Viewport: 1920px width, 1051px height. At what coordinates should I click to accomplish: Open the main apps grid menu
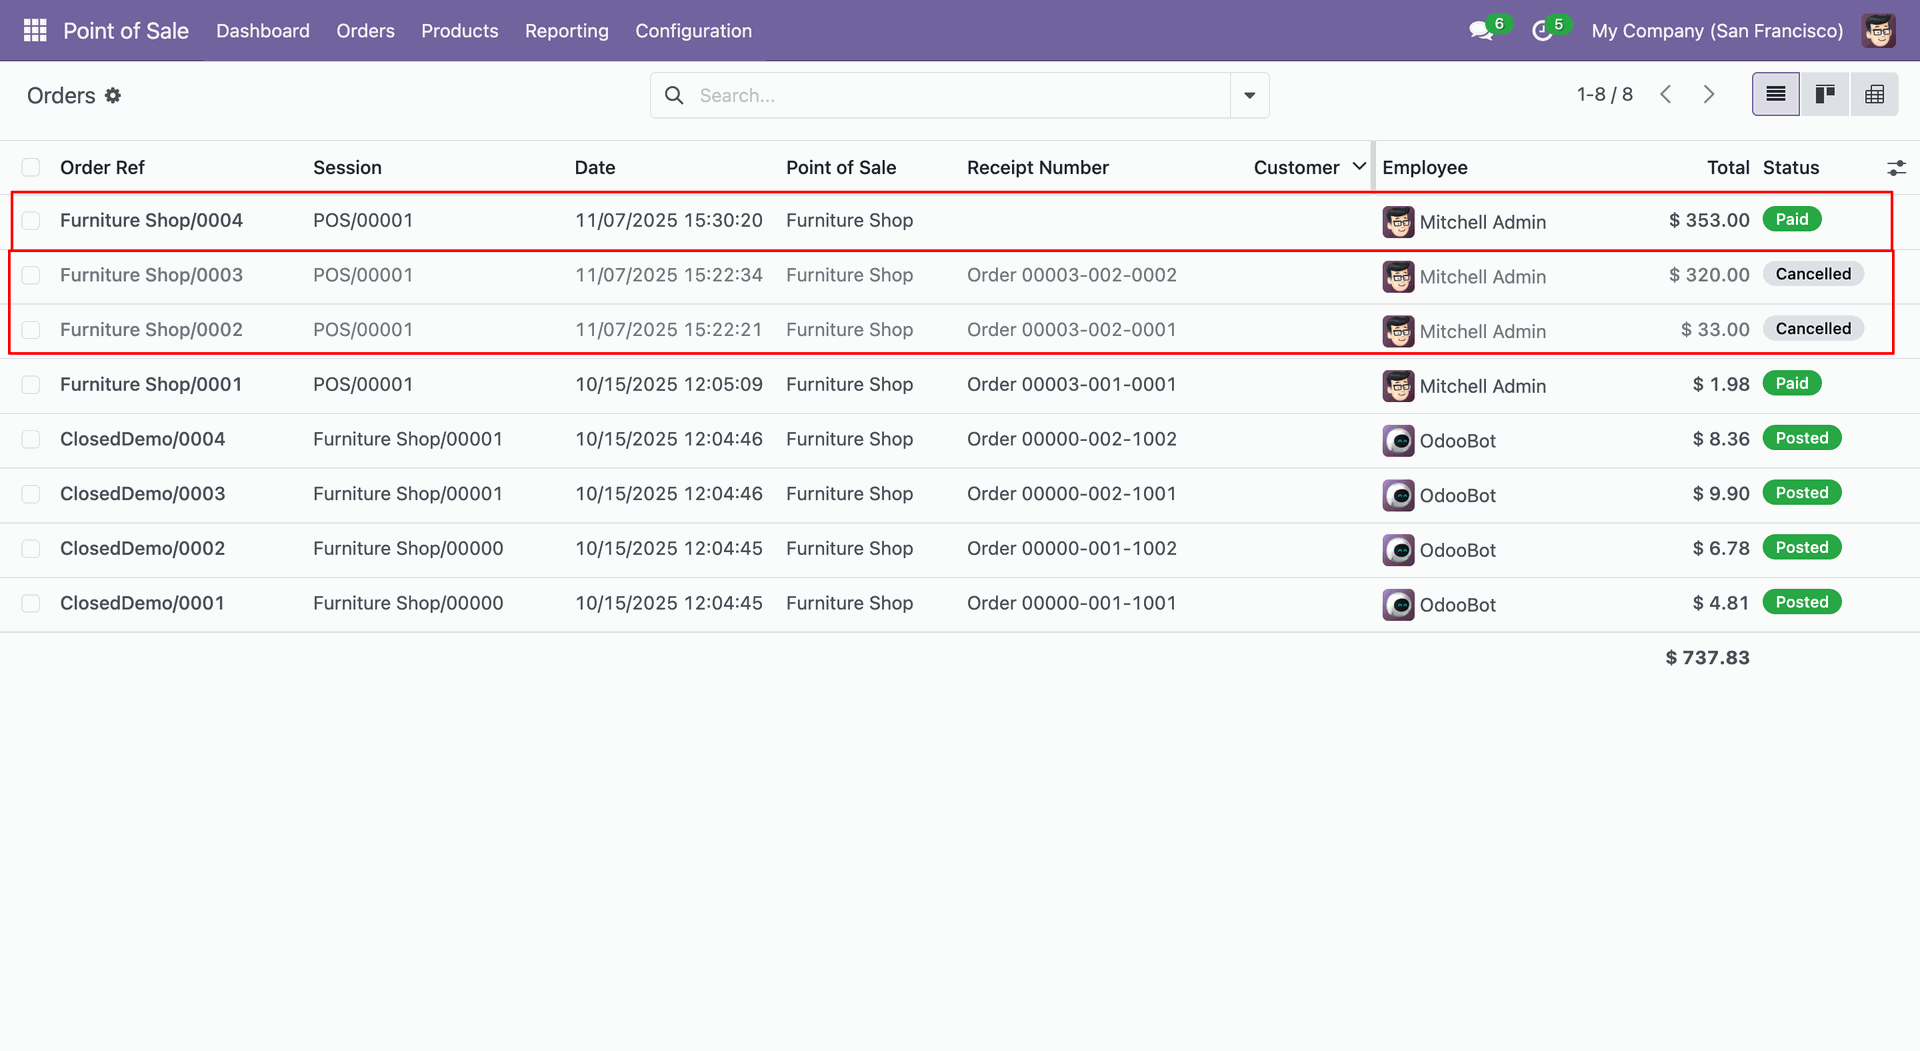(35, 31)
